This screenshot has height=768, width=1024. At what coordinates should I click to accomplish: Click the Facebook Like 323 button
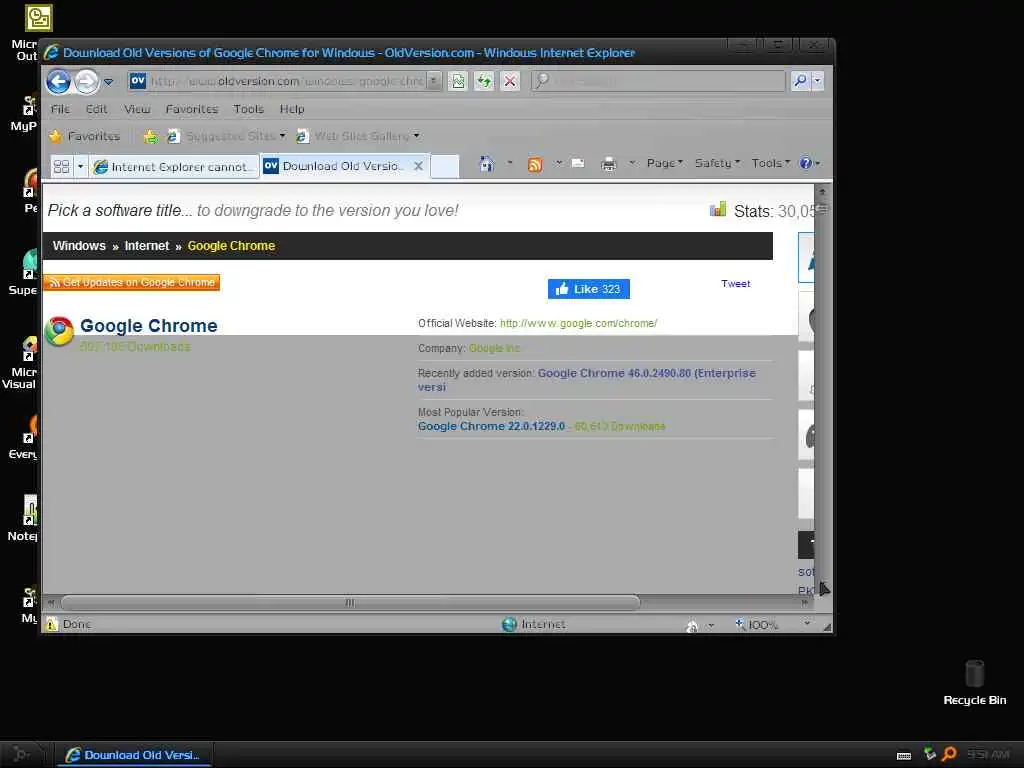[x=588, y=289]
